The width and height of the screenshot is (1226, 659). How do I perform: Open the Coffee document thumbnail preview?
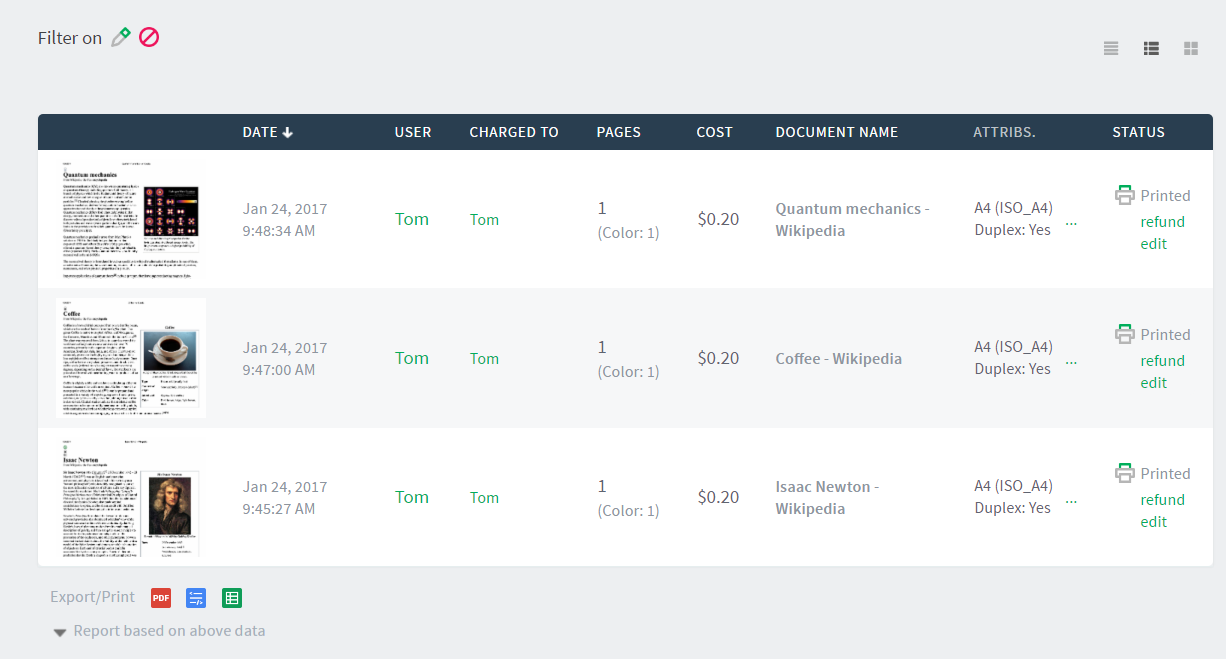click(x=131, y=358)
